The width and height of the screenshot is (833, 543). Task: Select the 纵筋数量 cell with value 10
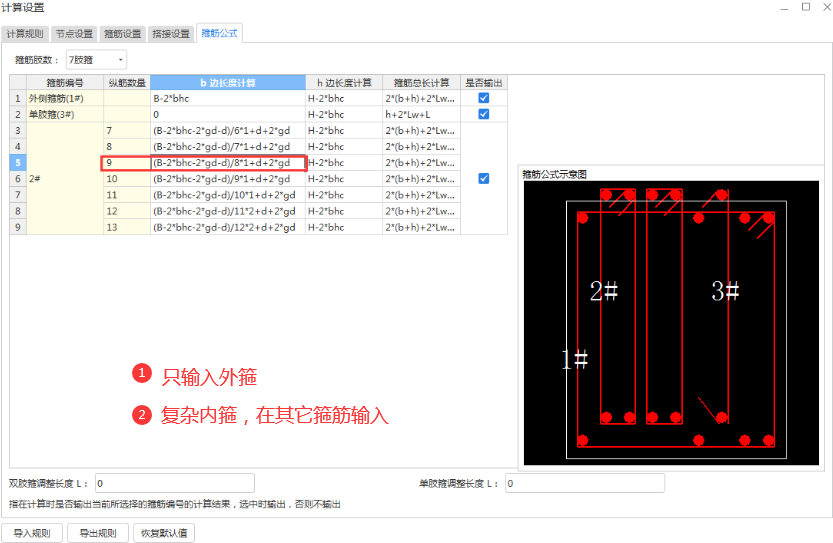tap(127, 179)
